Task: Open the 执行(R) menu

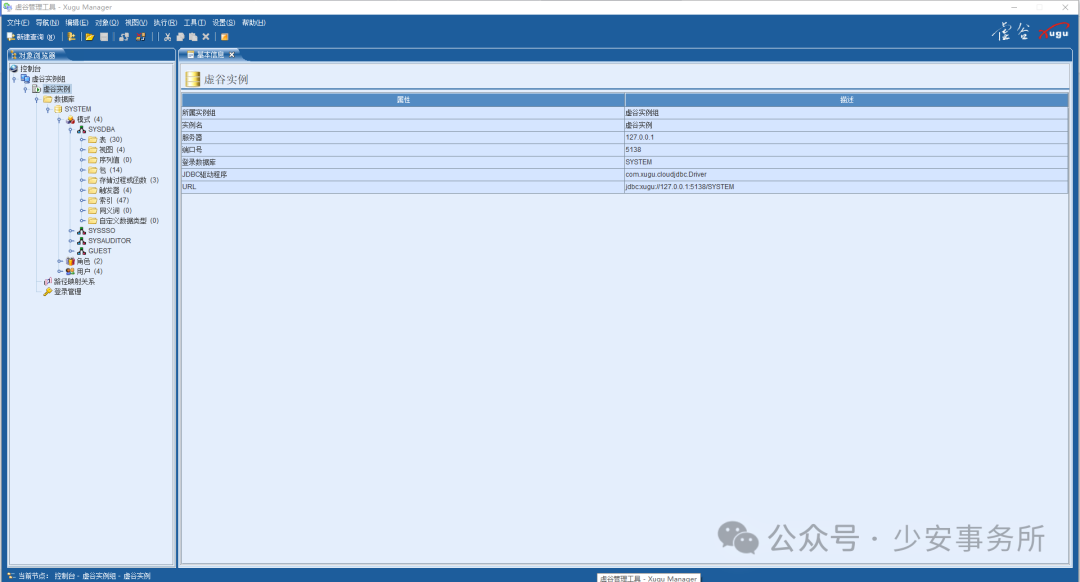Action: click(165, 23)
